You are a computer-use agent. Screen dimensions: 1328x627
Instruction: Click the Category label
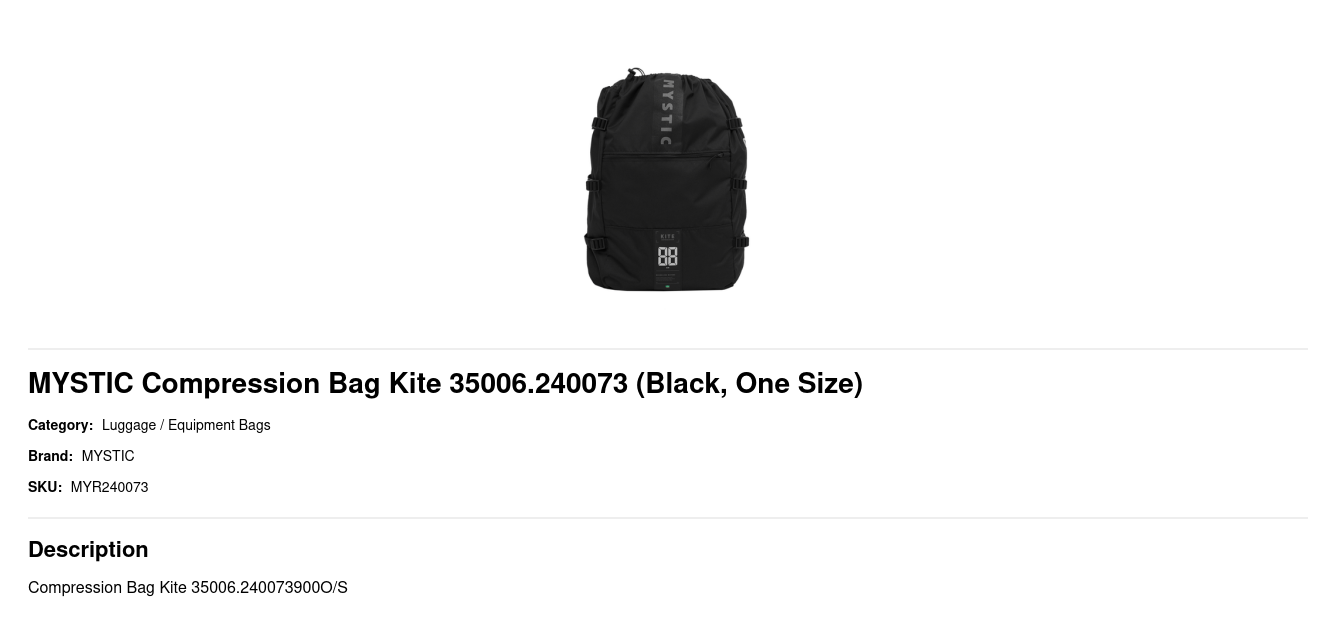pyautogui.click(x=60, y=425)
